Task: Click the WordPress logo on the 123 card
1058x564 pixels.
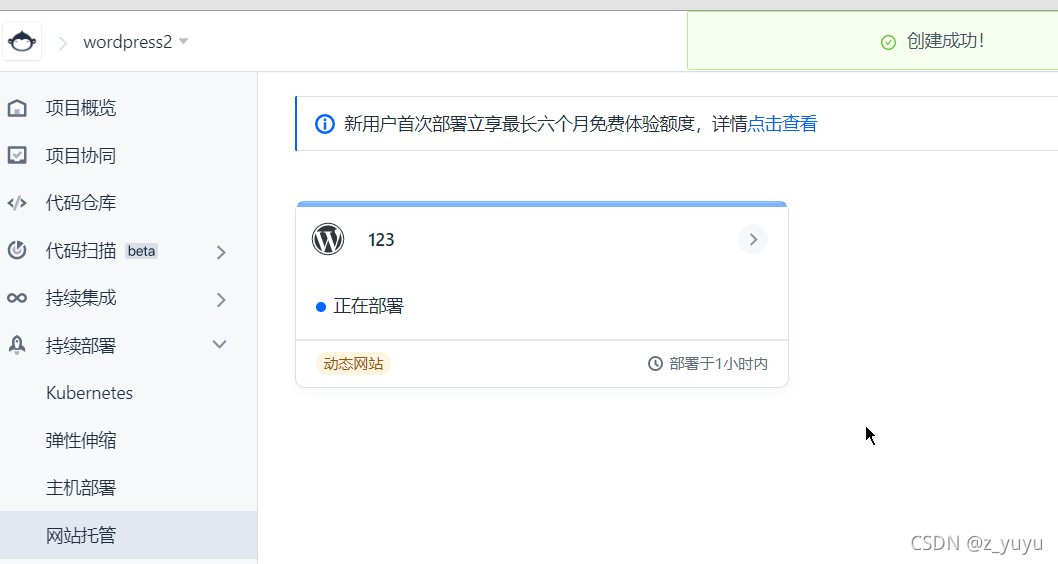Action: (x=328, y=239)
